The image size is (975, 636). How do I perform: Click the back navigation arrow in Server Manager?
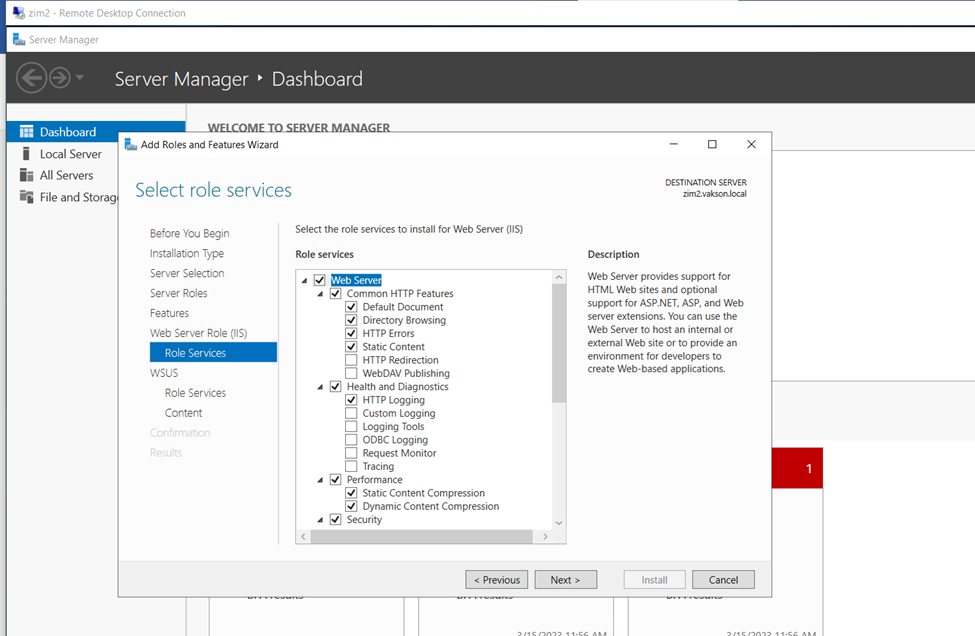coord(31,78)
